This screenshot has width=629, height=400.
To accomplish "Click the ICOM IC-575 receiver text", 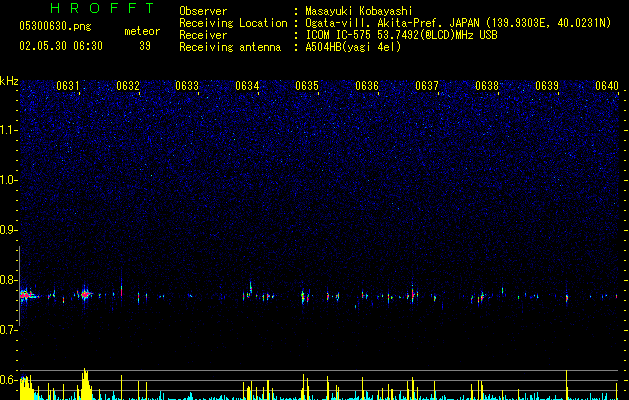I will [x=401, y=35].
